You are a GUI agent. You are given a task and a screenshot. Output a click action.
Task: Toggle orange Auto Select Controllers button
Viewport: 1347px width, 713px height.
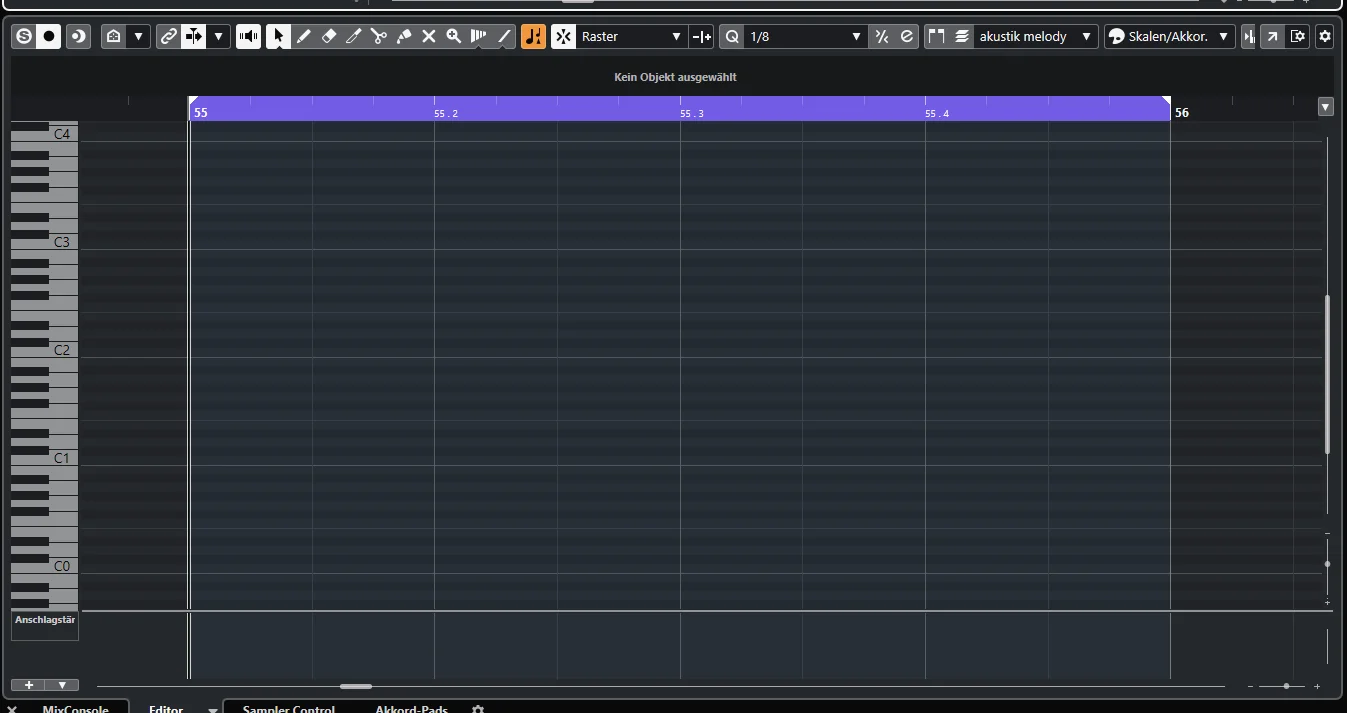pos(533,37)
